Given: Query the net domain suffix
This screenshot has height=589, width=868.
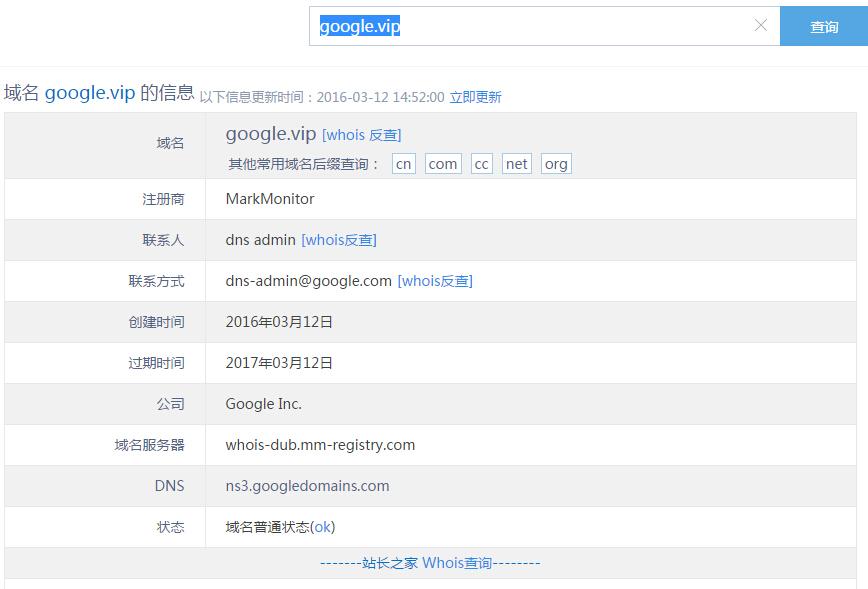Looking at the screenshot, I should pos(516,164).
